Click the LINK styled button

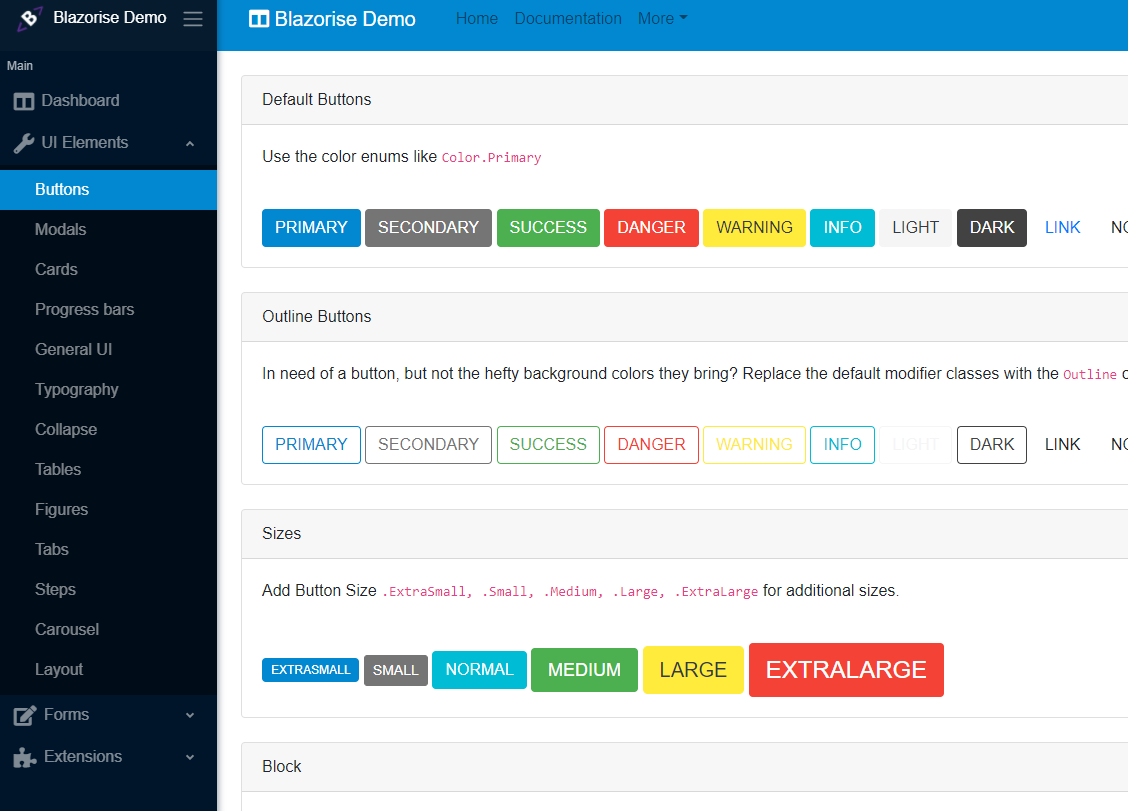[1062, 228]
